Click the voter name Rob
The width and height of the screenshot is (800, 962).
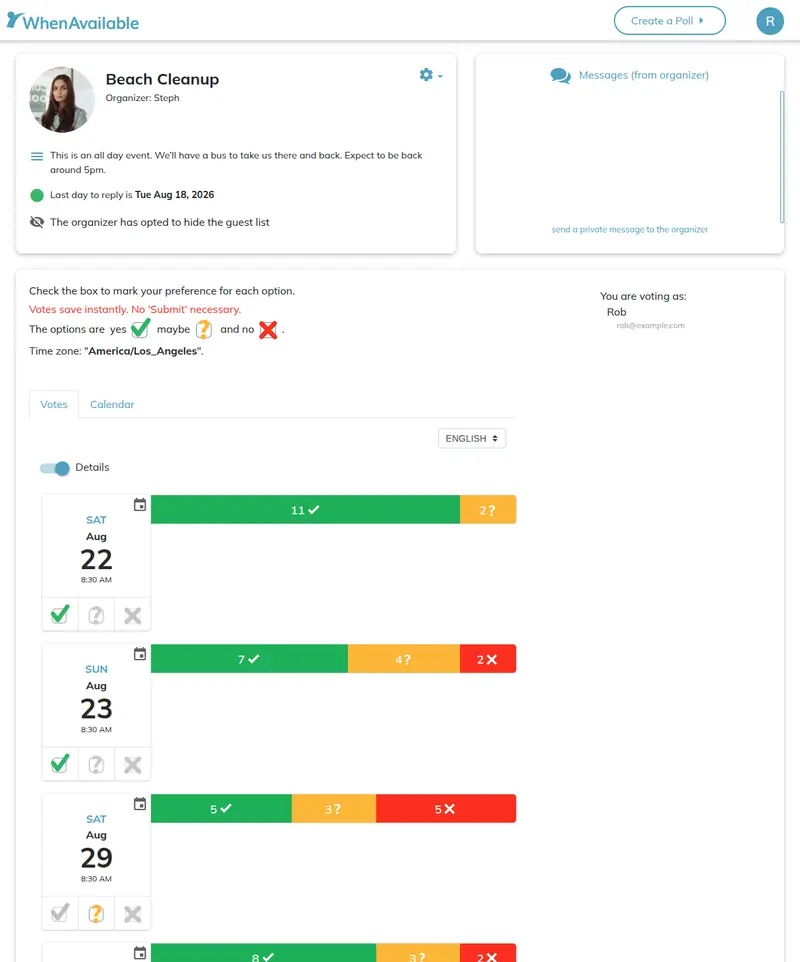click(x=617, y=312)
